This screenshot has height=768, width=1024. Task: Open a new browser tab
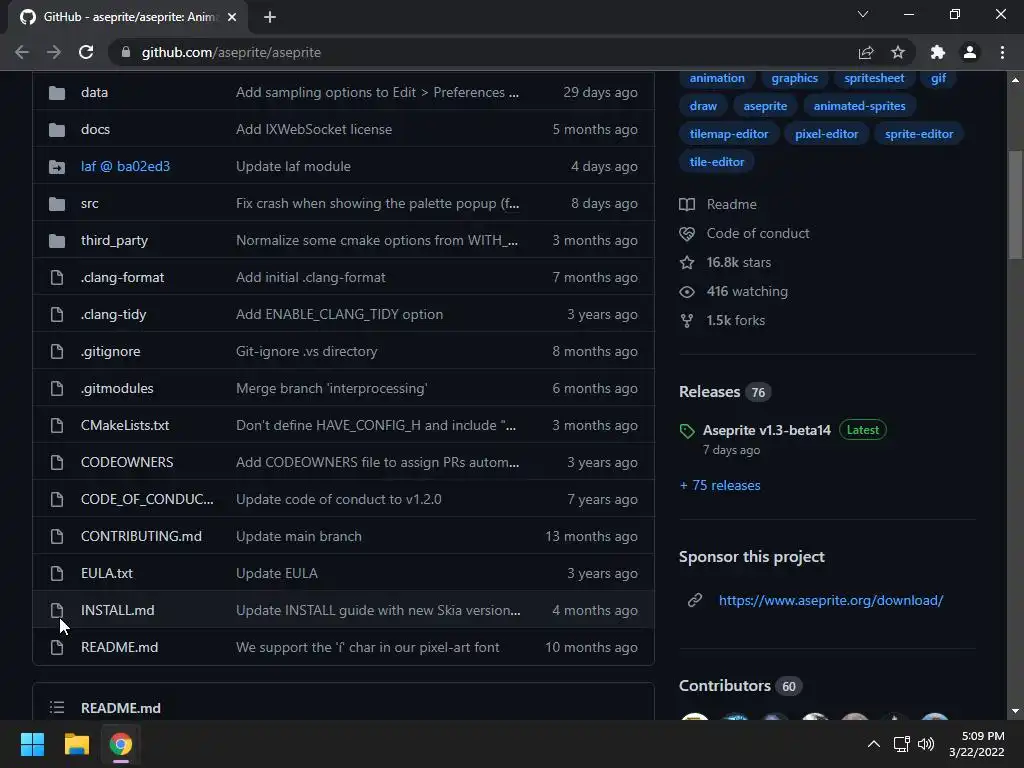[270, 17]
